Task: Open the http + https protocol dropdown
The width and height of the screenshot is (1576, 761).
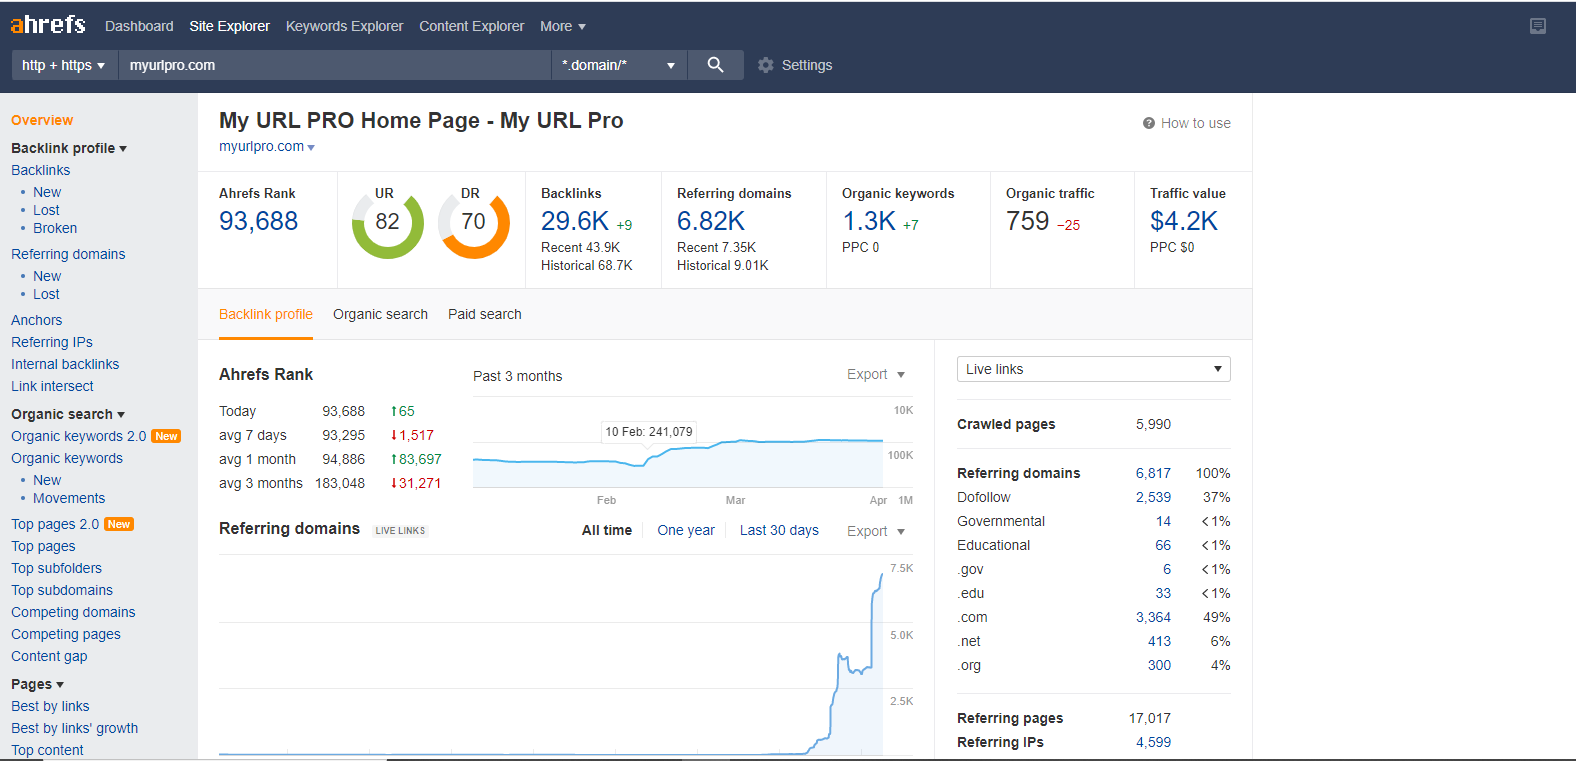Action: pos(64,65)
